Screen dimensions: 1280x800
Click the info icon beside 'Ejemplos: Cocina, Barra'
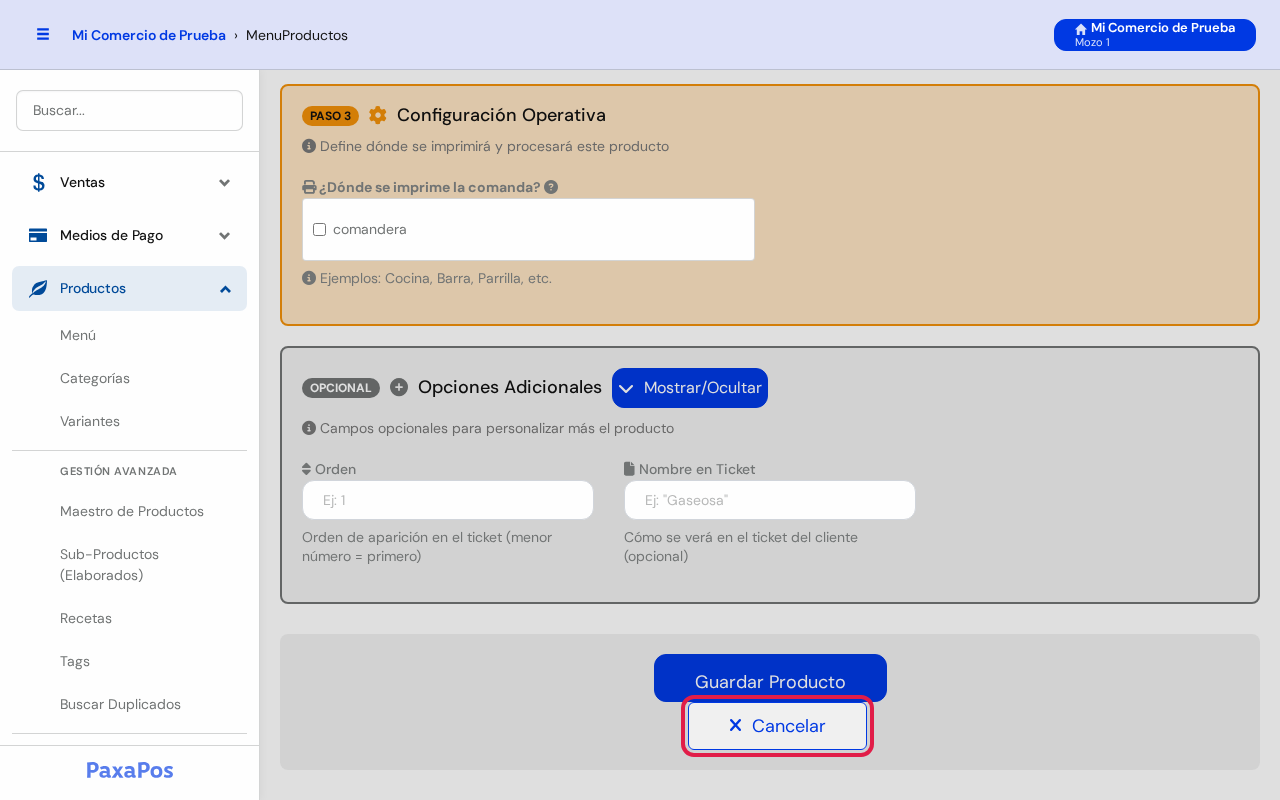[x=309, y=278]
